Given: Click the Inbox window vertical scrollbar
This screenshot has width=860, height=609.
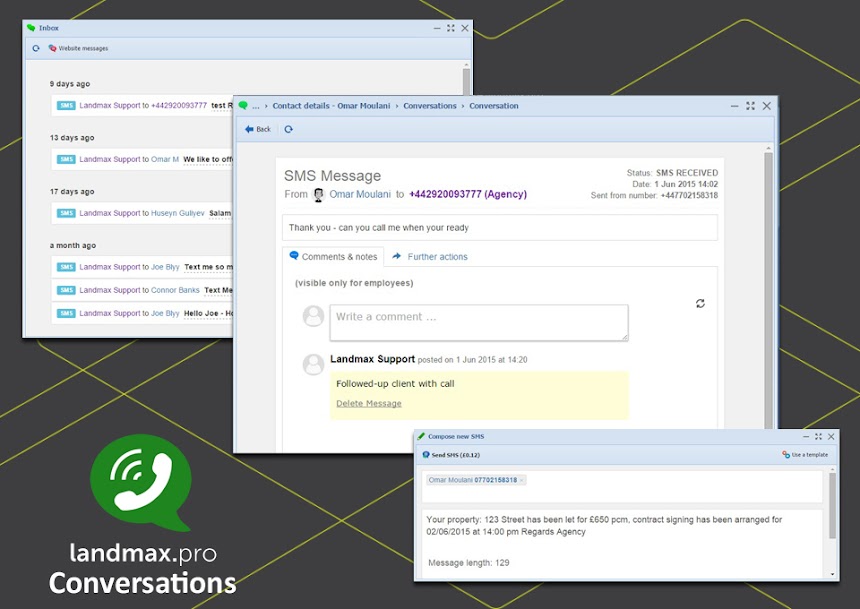Looking at the screenshot, I should click(x=466, y=80).
